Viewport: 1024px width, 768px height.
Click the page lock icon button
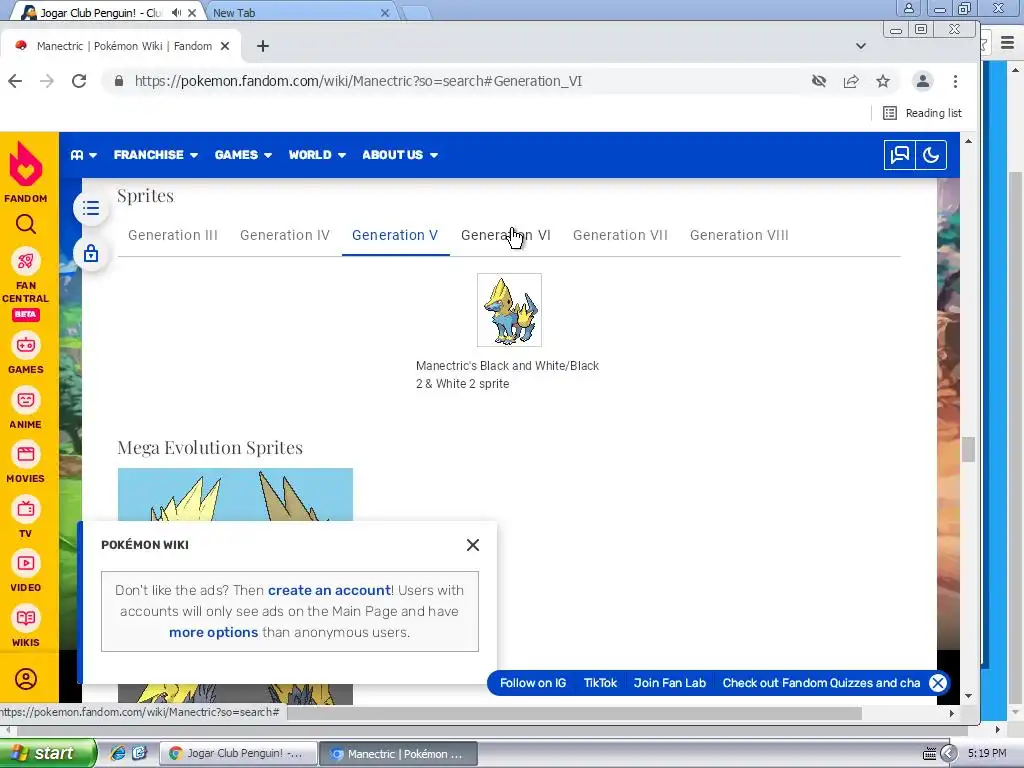(x=91, y=253)
